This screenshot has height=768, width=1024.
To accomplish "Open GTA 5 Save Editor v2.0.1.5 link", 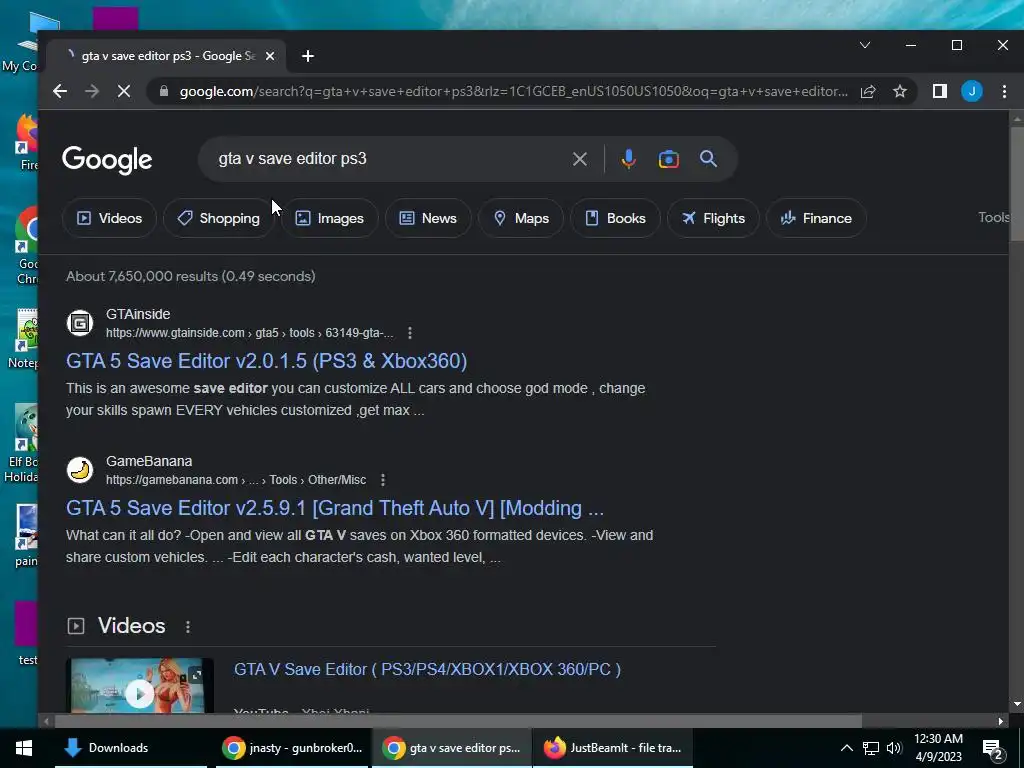I will [266, 361].
